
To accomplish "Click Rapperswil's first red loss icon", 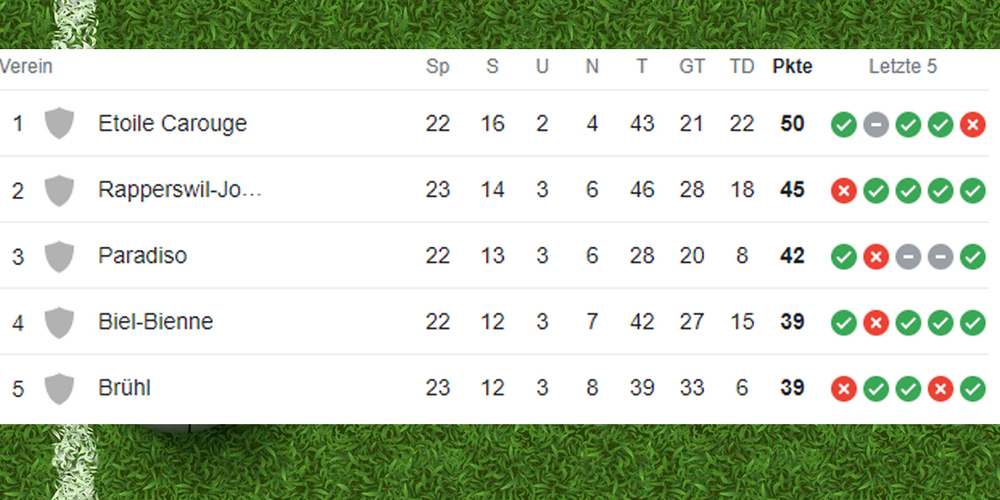I will [844, 191].
